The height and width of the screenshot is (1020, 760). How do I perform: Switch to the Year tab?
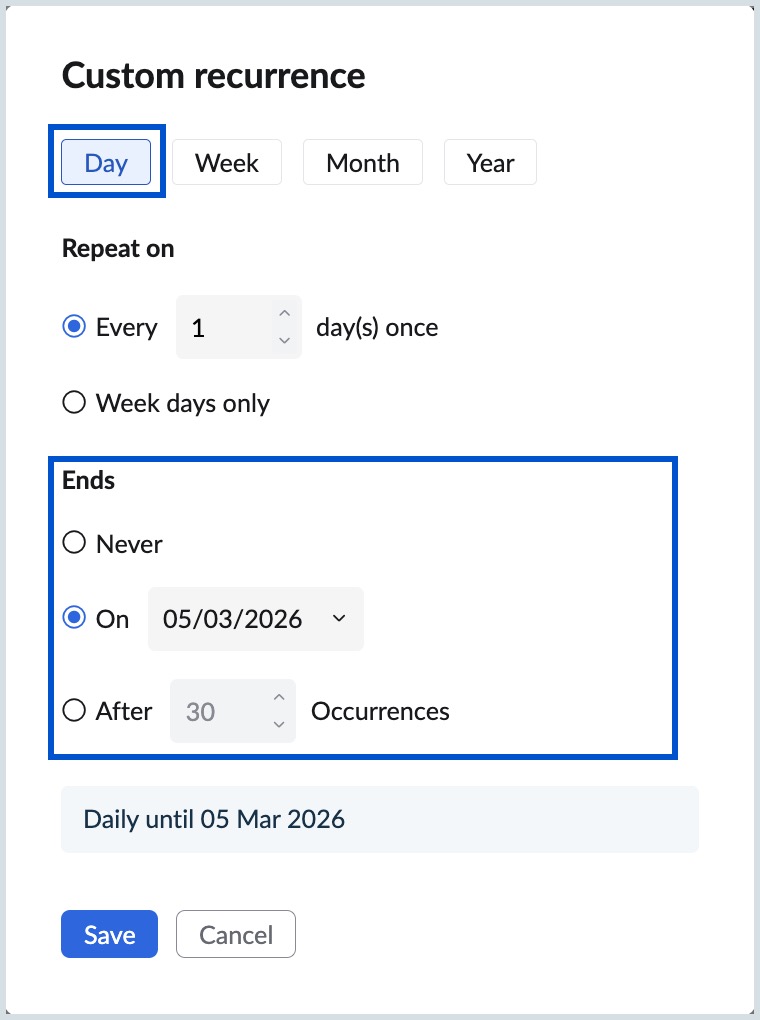pos(490,162)
